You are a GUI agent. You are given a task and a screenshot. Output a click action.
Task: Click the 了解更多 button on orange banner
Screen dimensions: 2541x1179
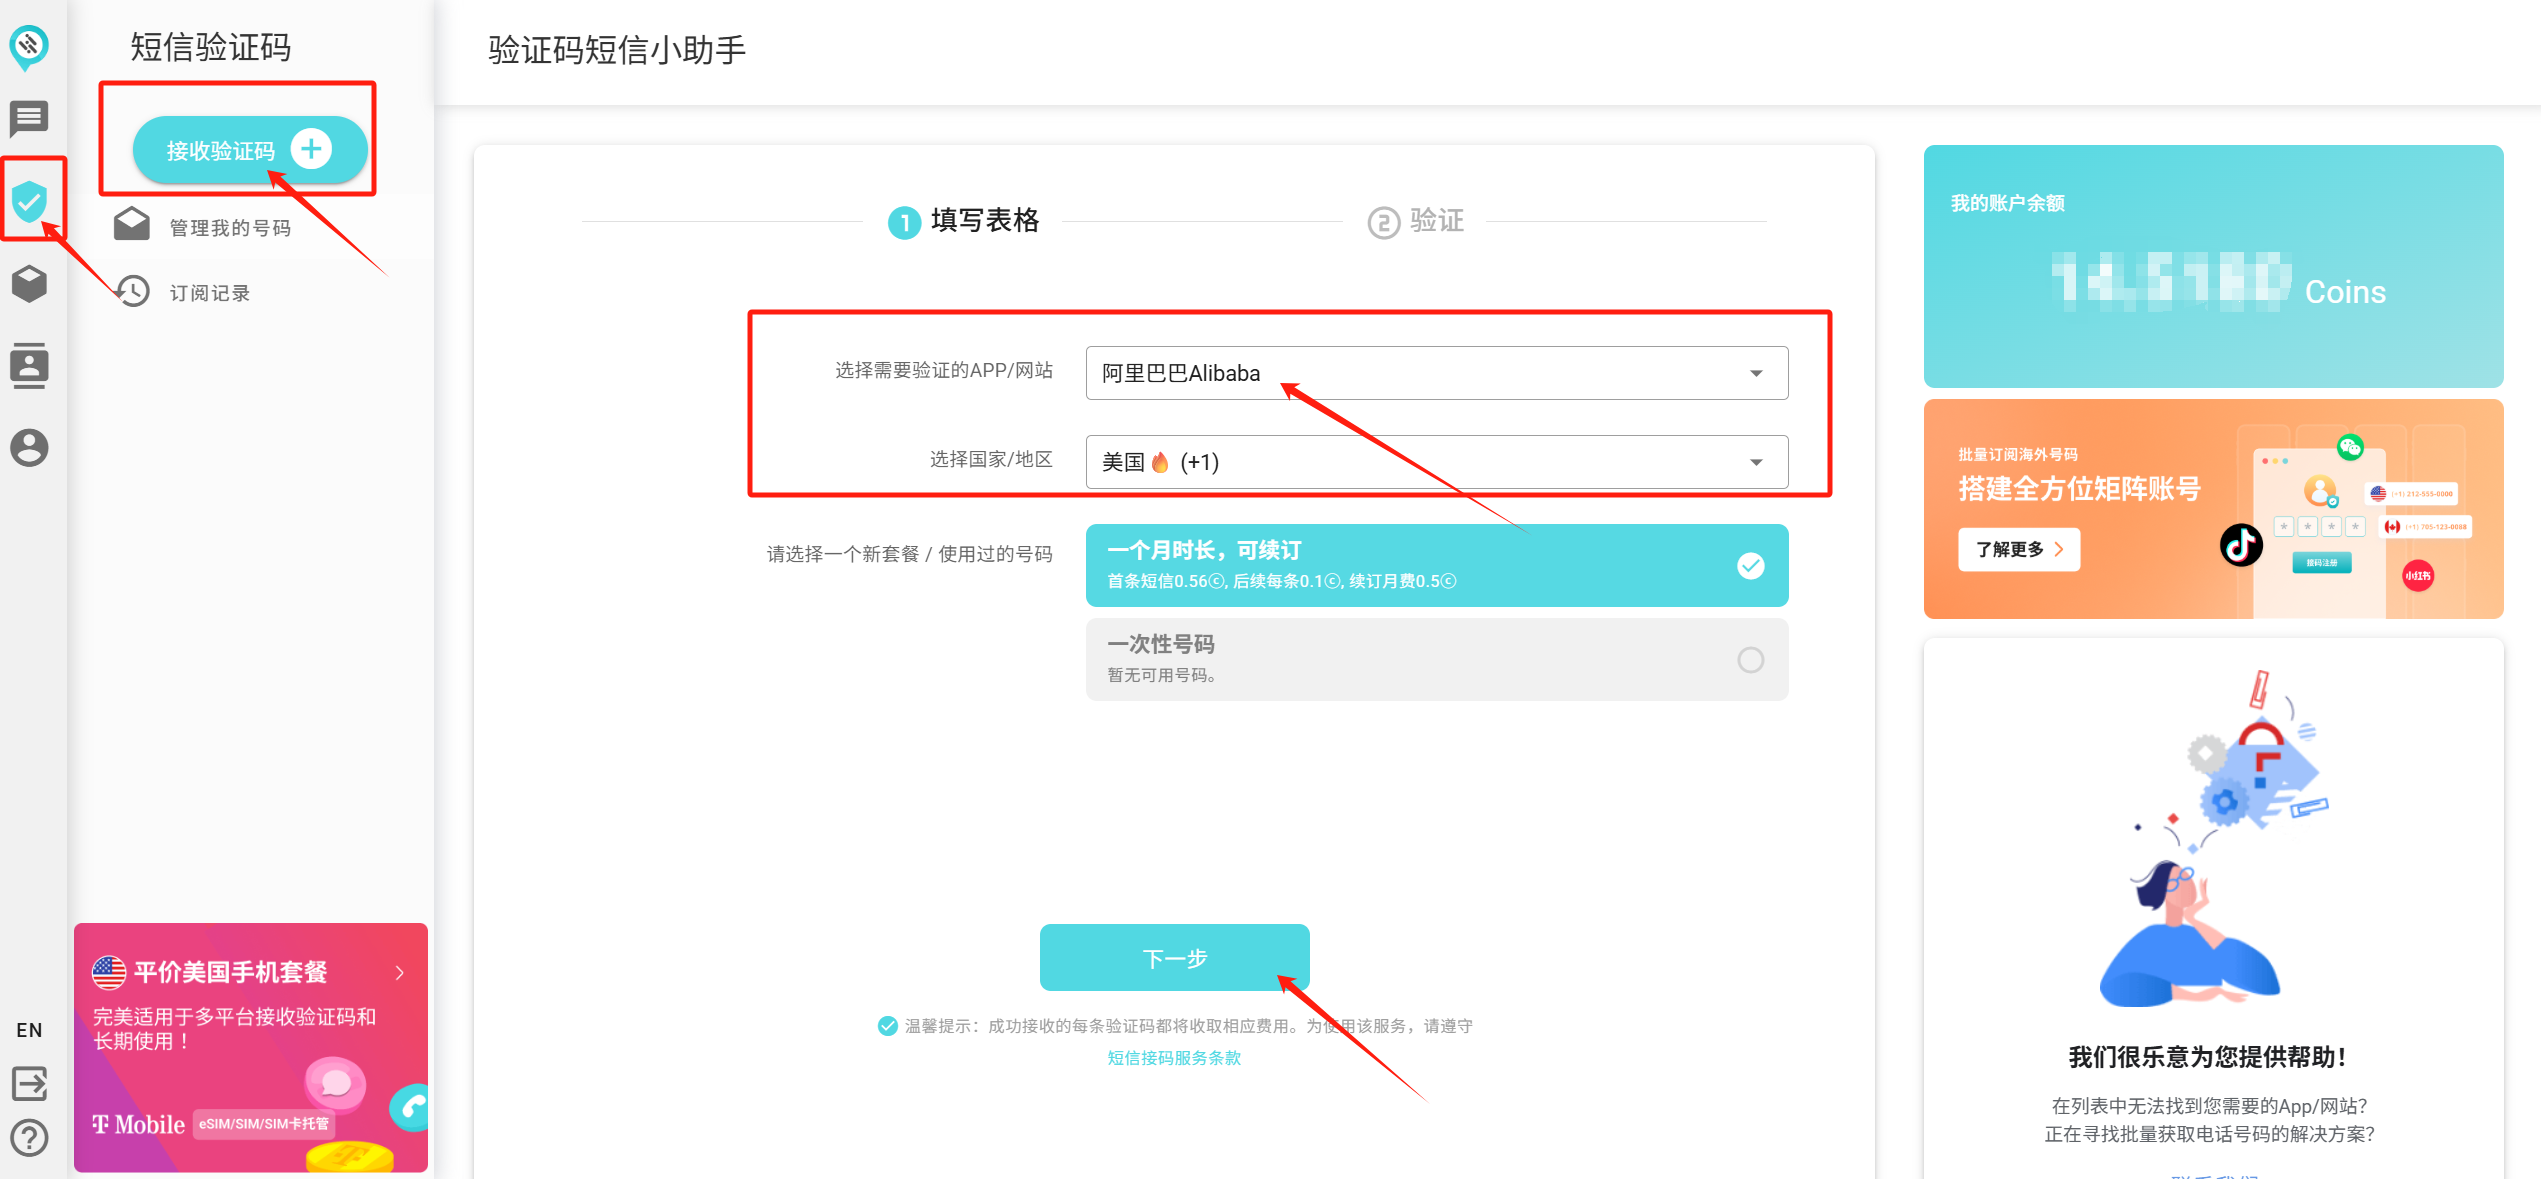[x=2018, y=550]
